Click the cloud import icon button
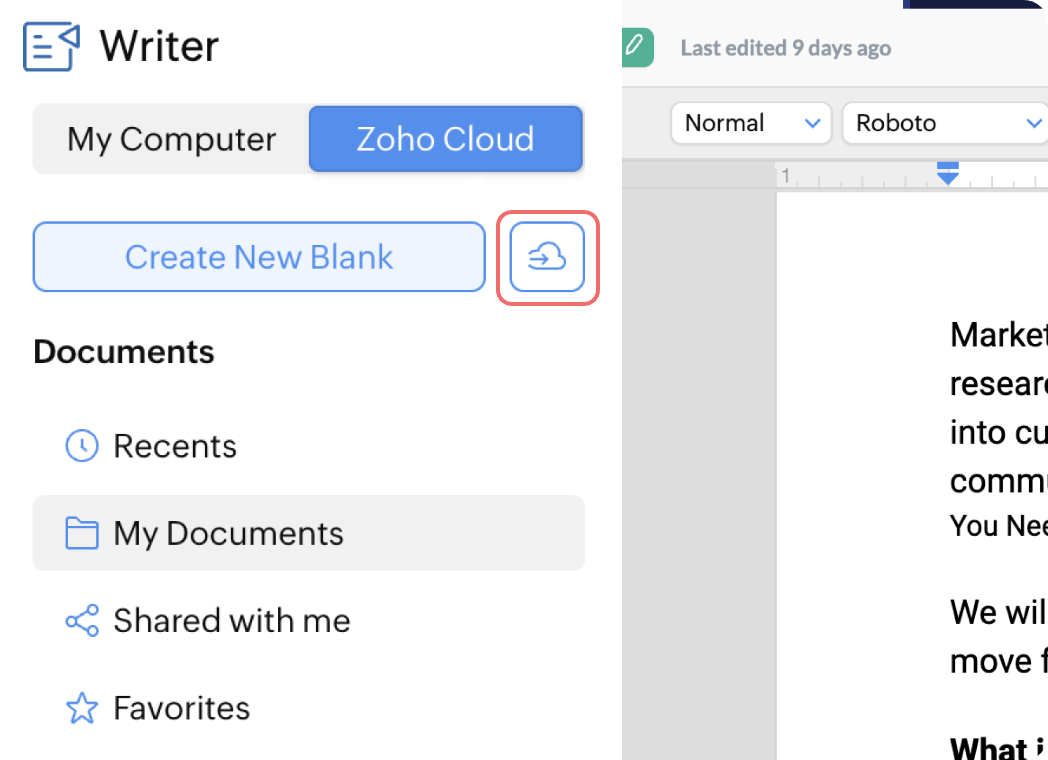1048x760 pixels. [547, 258]
